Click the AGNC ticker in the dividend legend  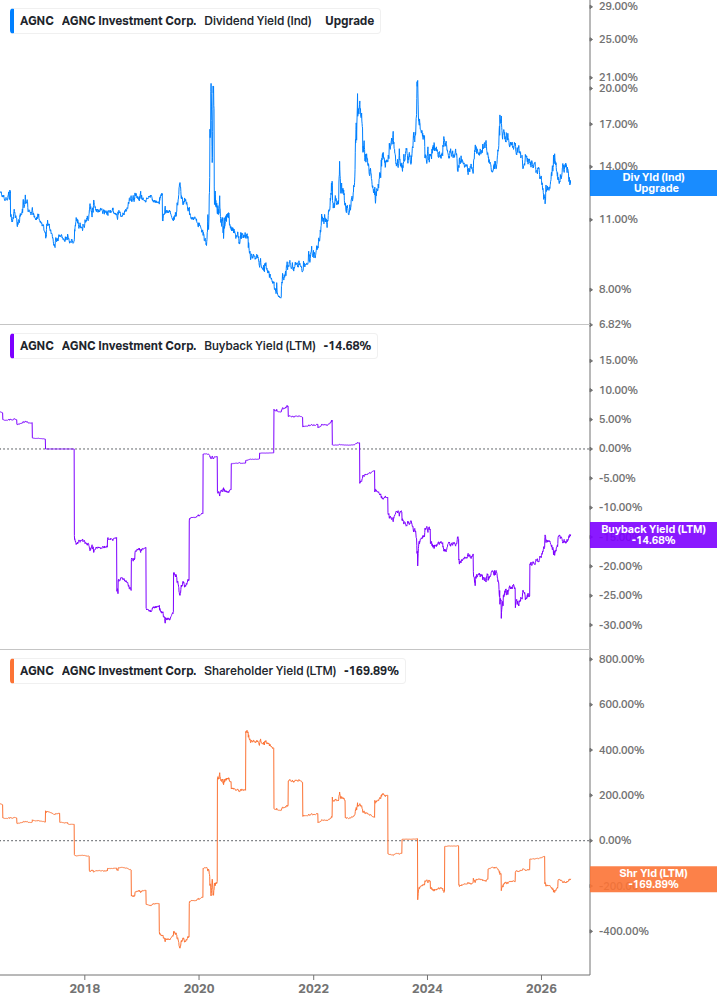pos(37,21)
